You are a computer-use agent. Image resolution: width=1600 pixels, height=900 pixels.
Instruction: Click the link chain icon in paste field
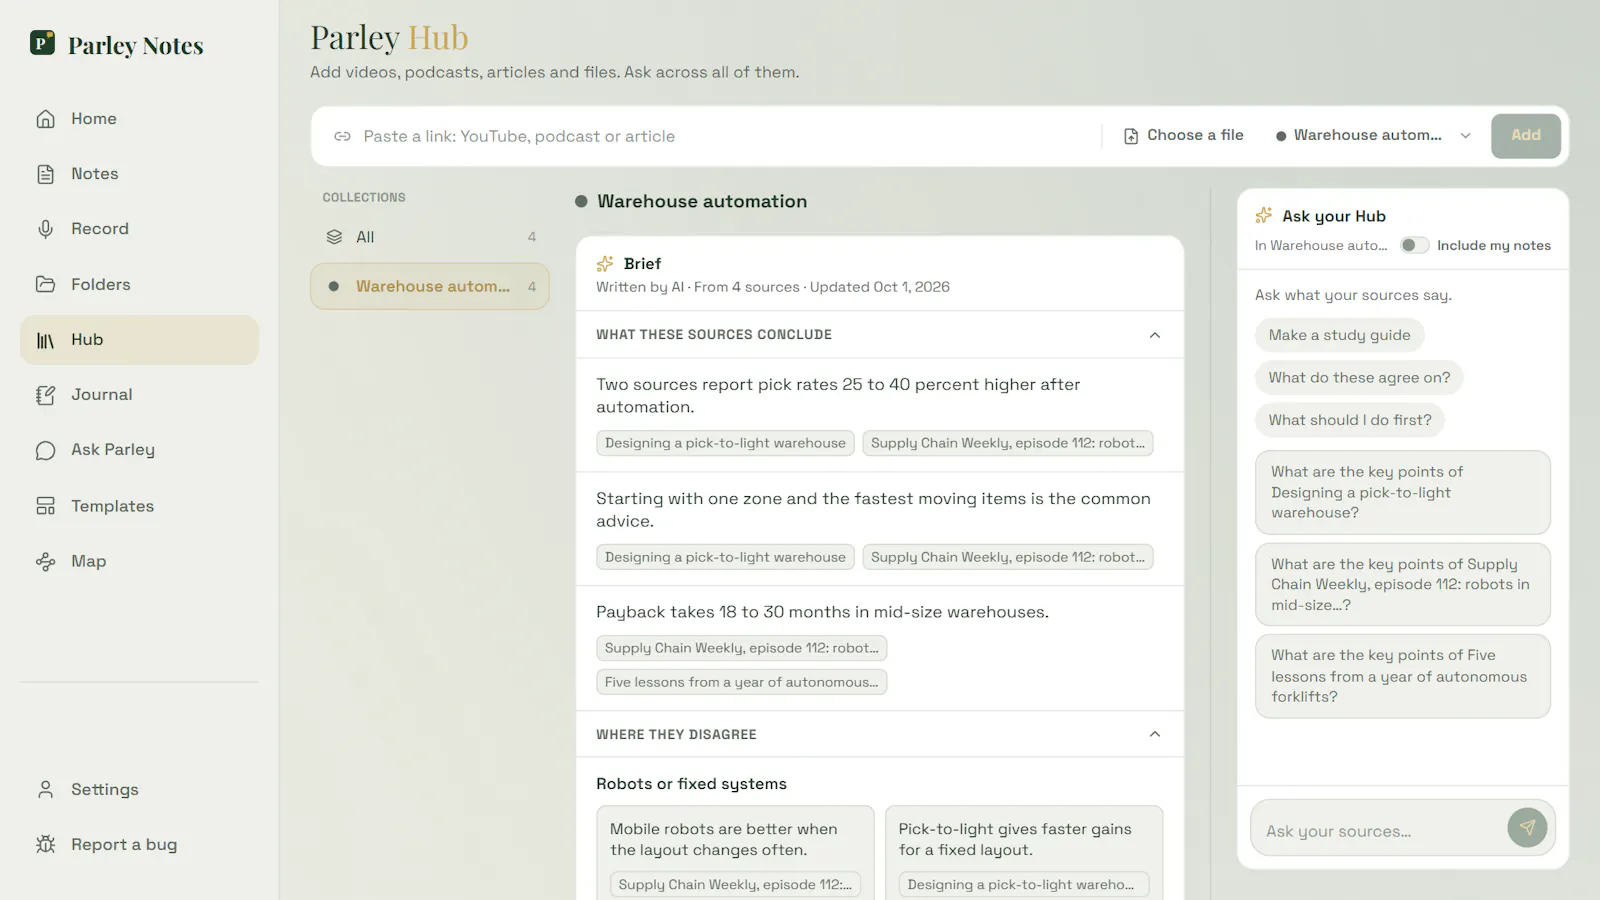[x=342, y=136]
